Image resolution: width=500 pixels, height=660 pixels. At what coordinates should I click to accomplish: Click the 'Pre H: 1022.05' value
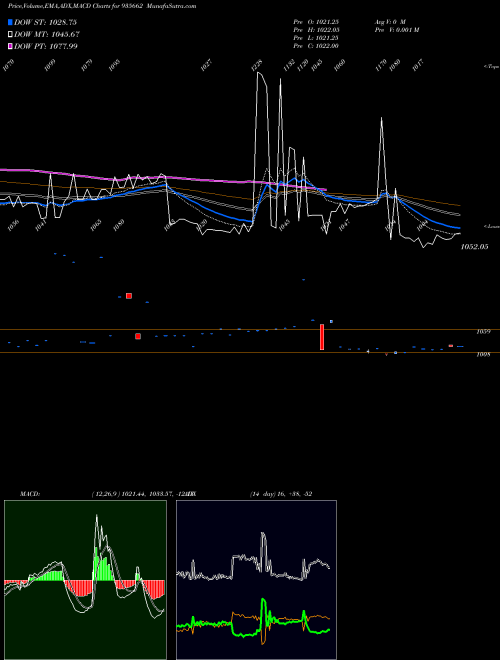pyautogui.click(x=316, y=30)
